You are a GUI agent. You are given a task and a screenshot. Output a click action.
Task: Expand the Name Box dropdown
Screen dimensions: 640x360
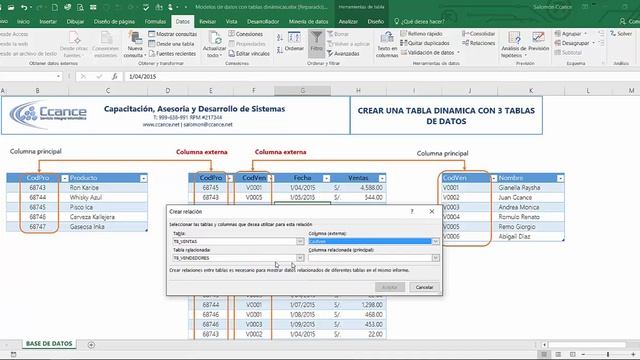coord(58,76)
